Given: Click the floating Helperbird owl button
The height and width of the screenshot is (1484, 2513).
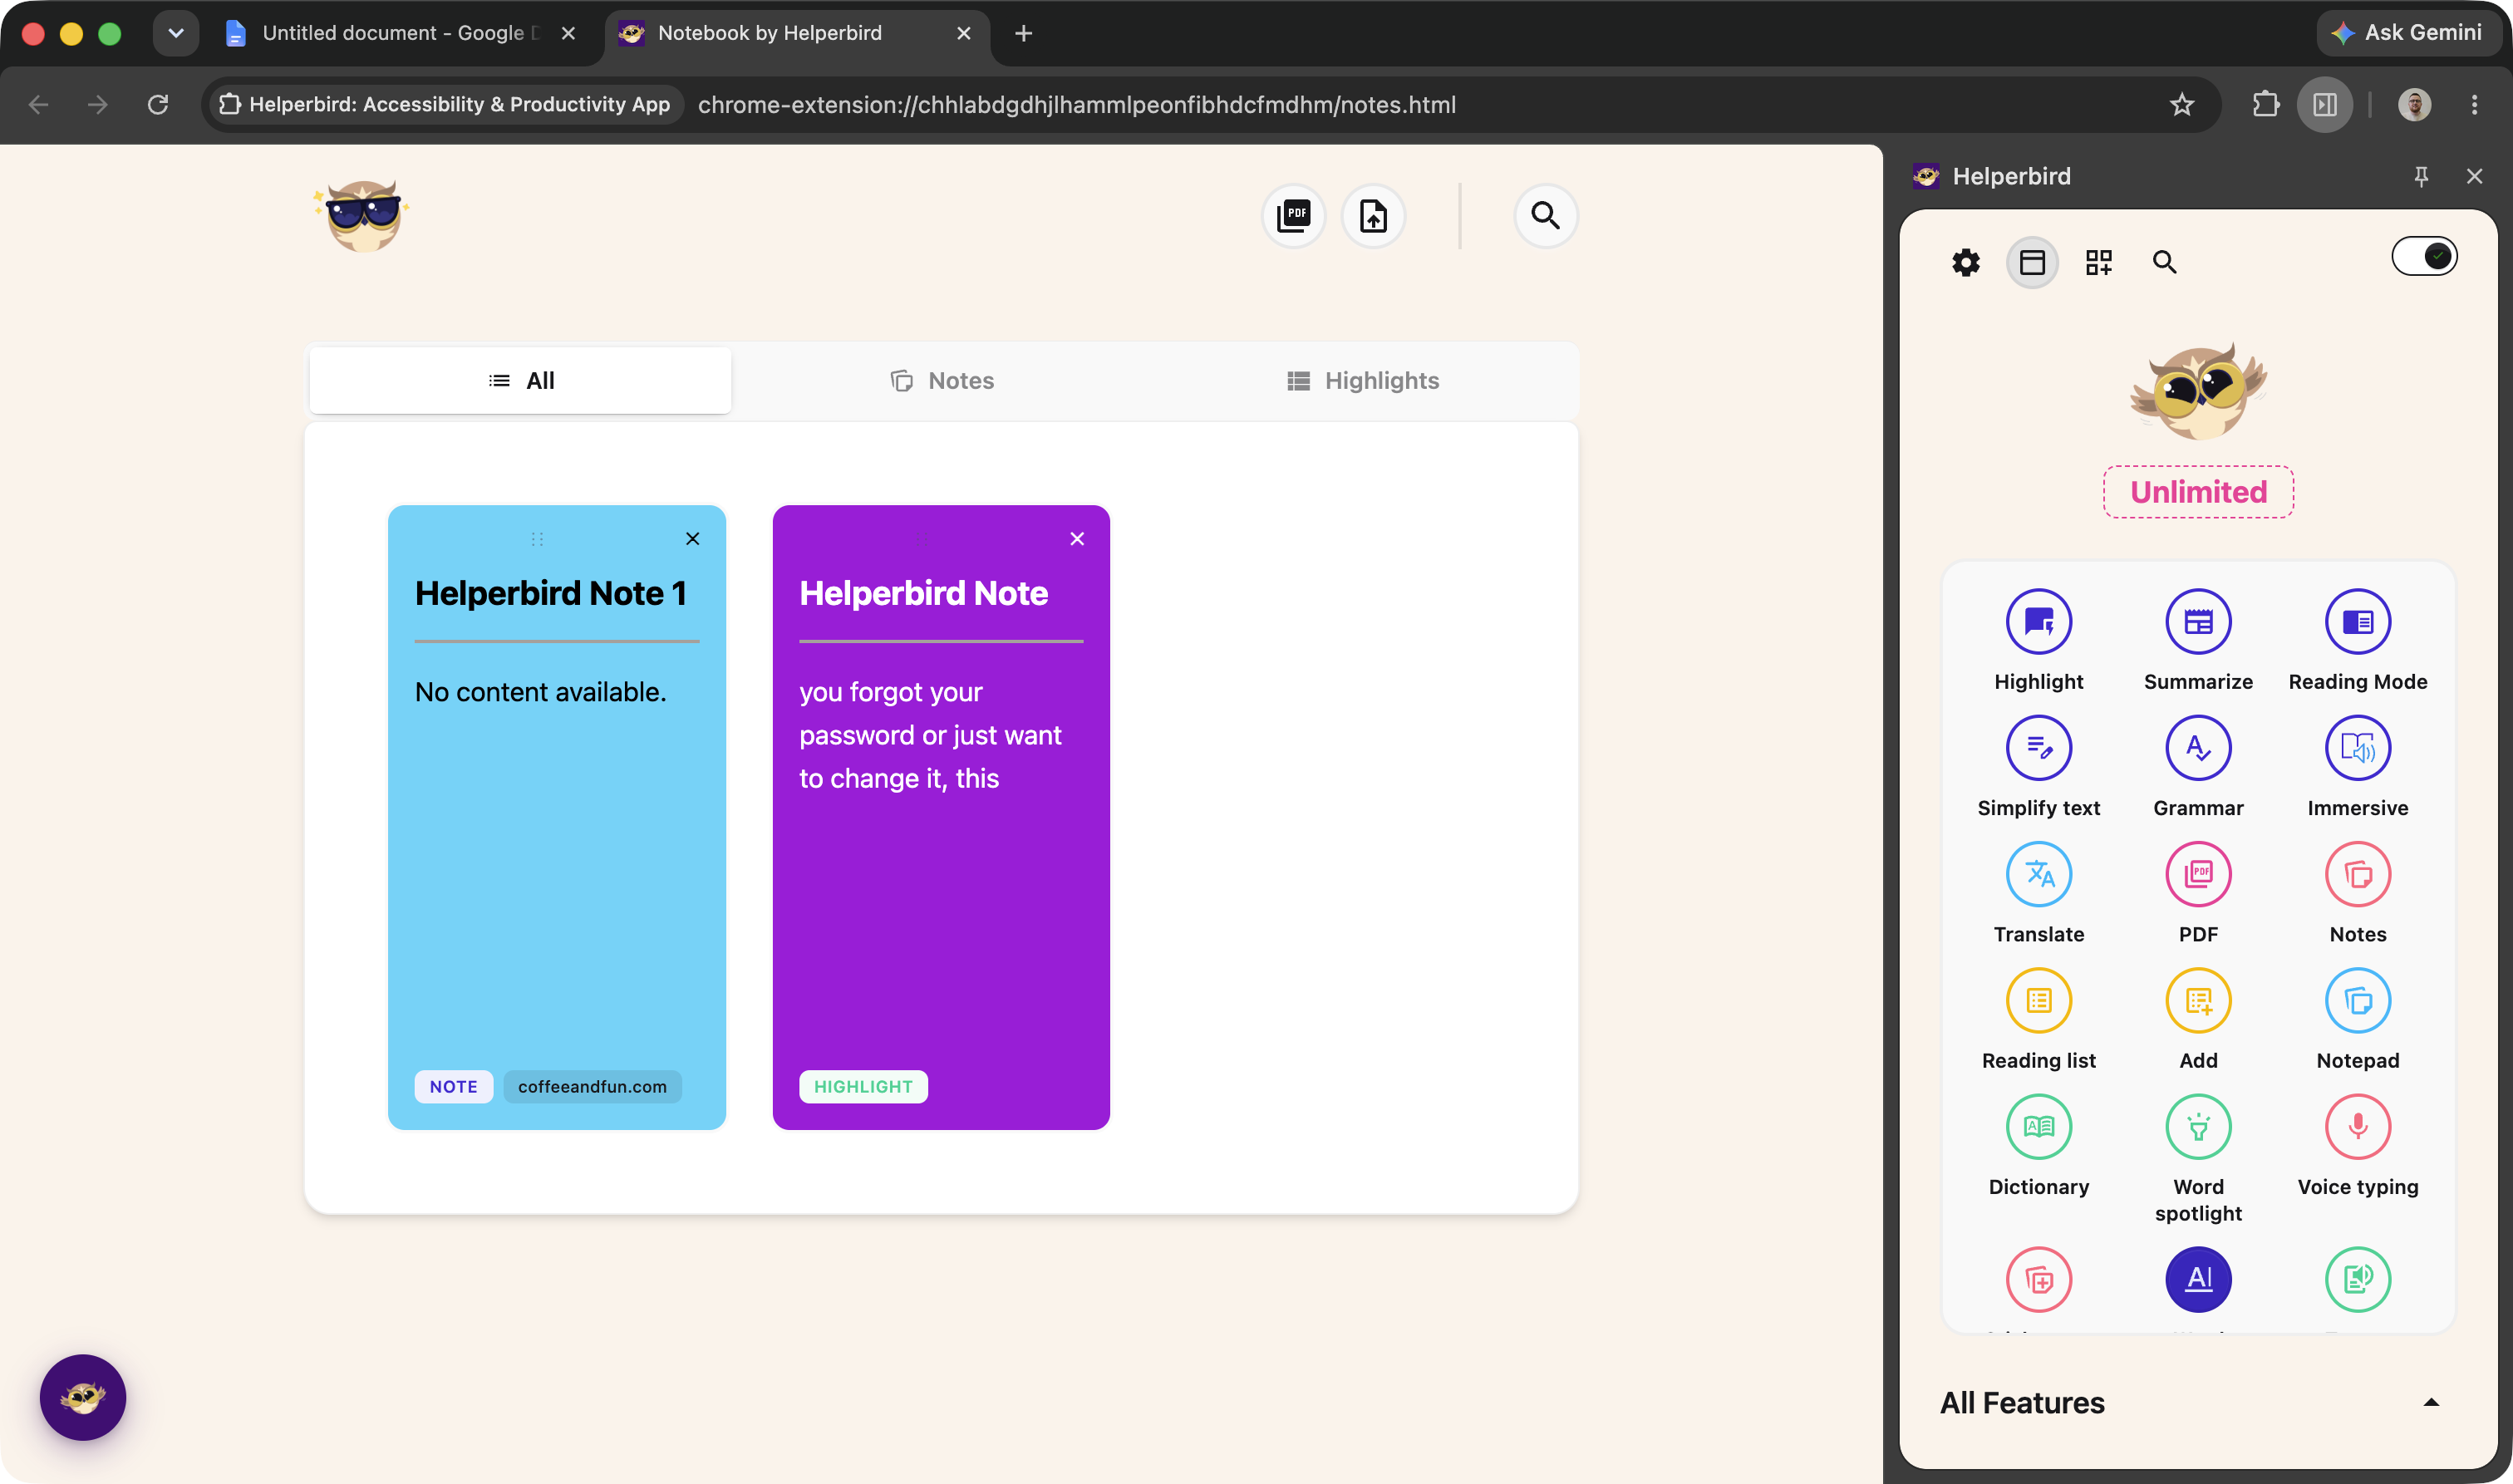Looking at the screenshot, I should (x=83, y=1397).
